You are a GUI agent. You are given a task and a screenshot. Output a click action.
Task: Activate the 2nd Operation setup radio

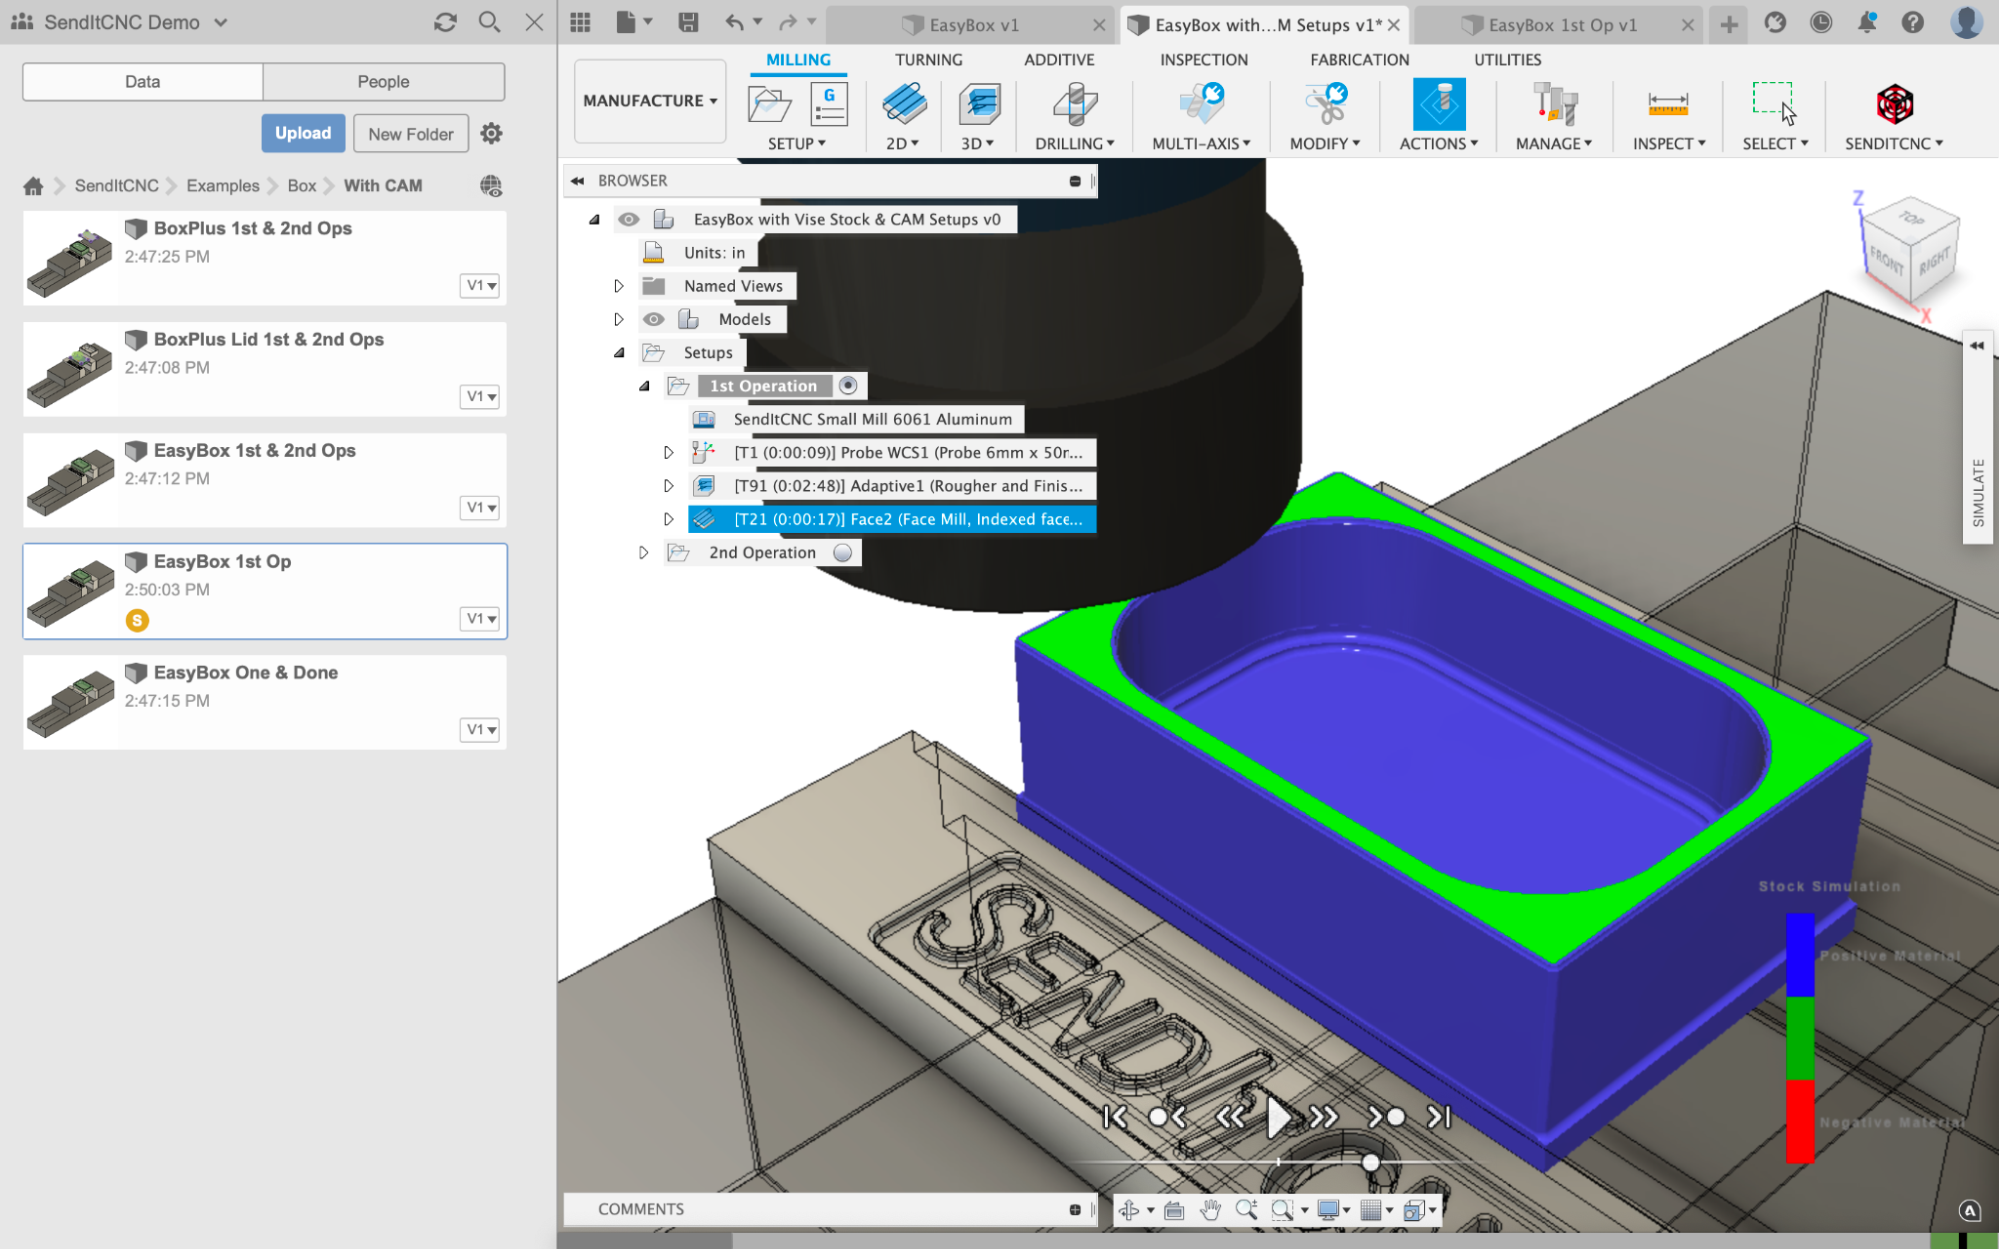click(x=842, y=552)
